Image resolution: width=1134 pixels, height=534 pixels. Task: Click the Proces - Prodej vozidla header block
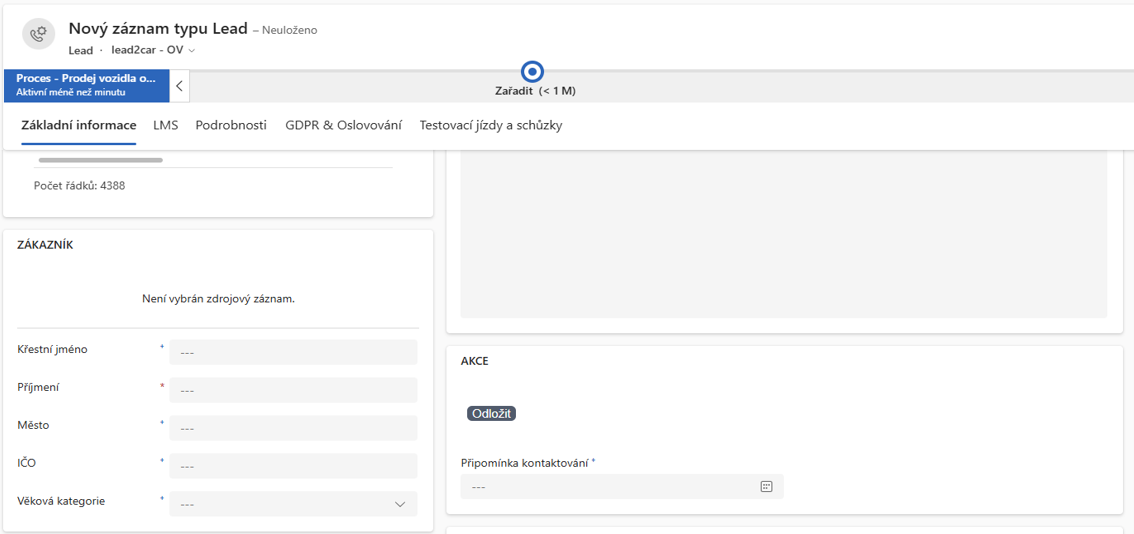(x=86, y=85)
